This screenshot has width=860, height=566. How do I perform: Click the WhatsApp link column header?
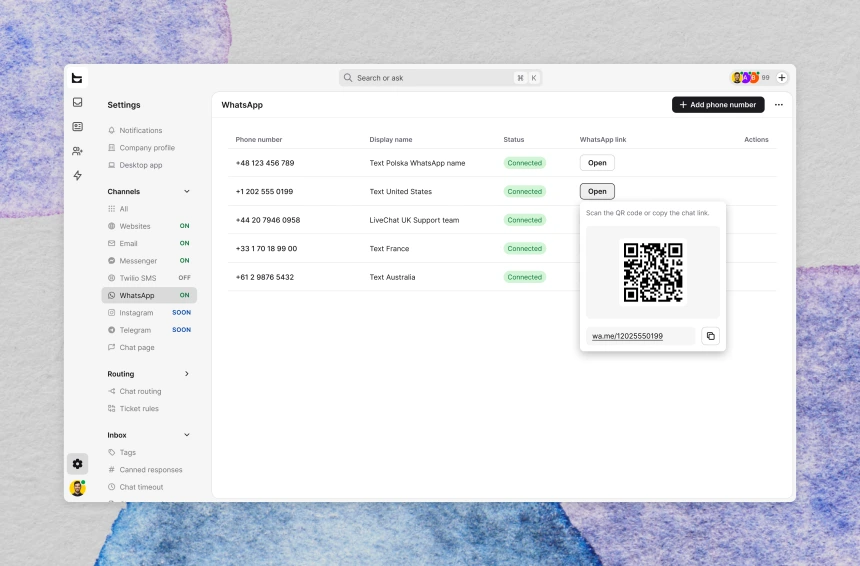point(603,139)
